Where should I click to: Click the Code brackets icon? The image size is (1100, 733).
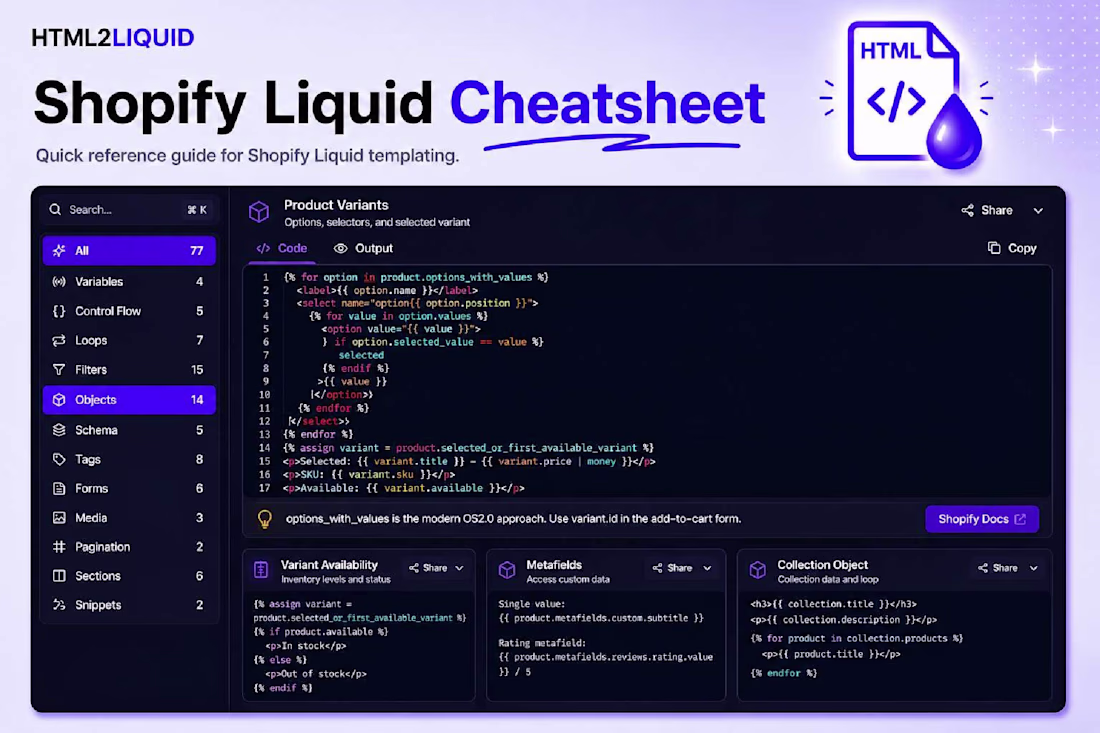coord(263,248)
